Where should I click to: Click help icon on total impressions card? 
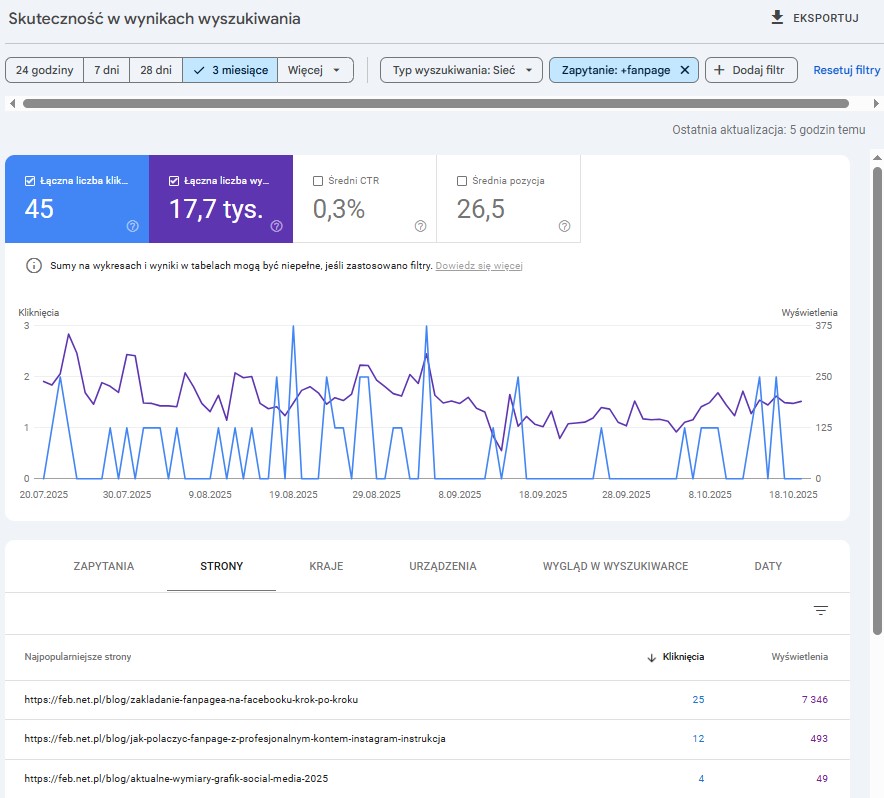click(276, 226)
